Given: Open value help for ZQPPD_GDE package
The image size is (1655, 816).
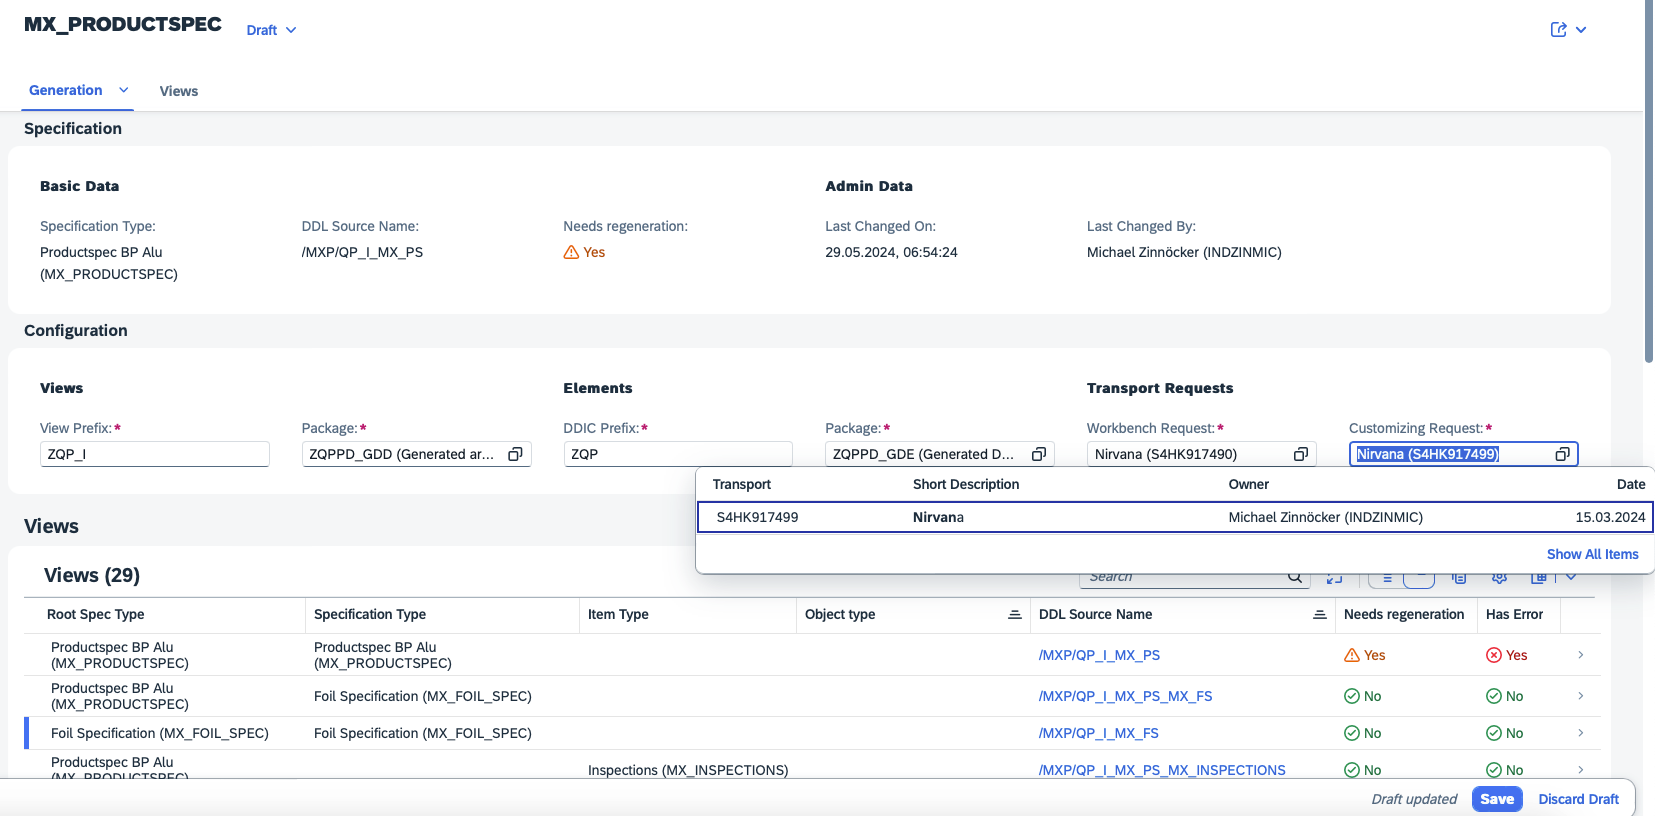Looking at the screenshot, I should [1039, 454].
